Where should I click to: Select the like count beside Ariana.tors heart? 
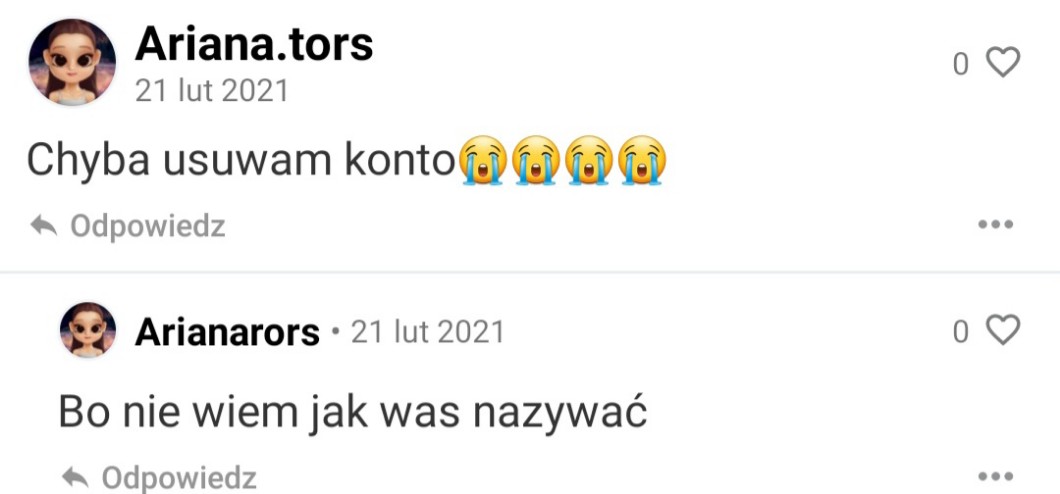tap(961, 64)
